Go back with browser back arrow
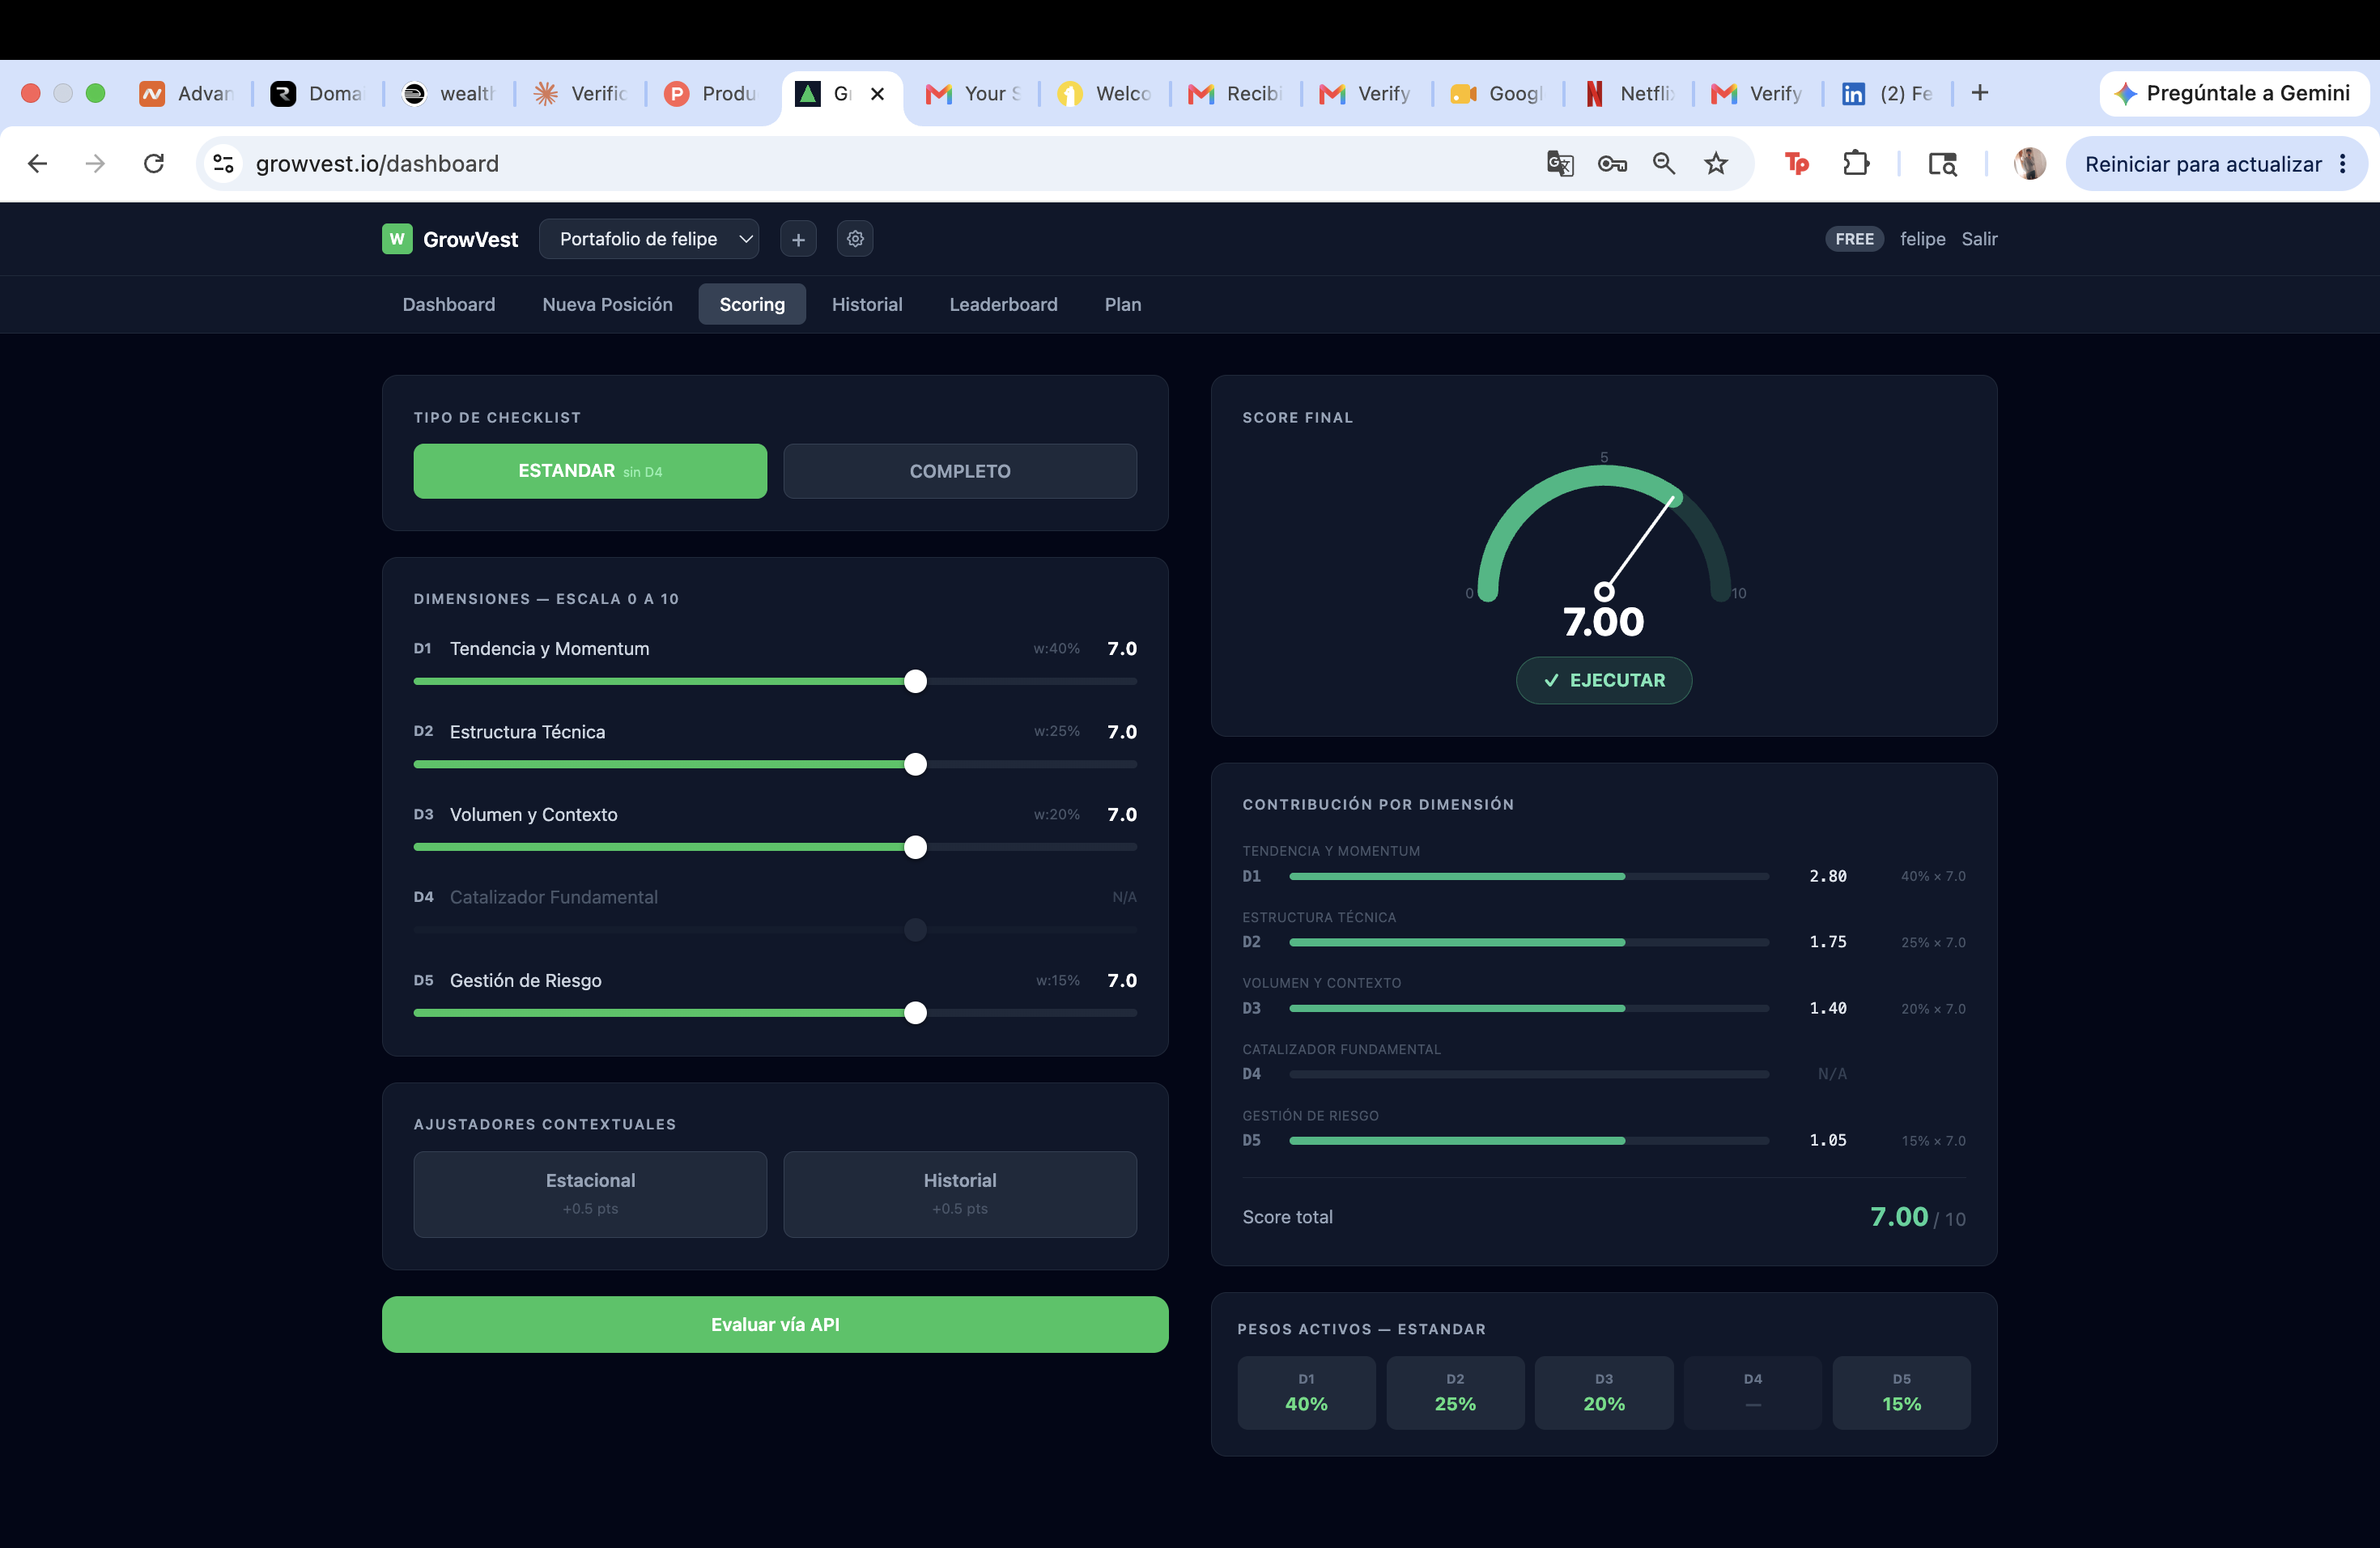The height and width of the screenshot is (1548, 2380). (x=37, y=163)
